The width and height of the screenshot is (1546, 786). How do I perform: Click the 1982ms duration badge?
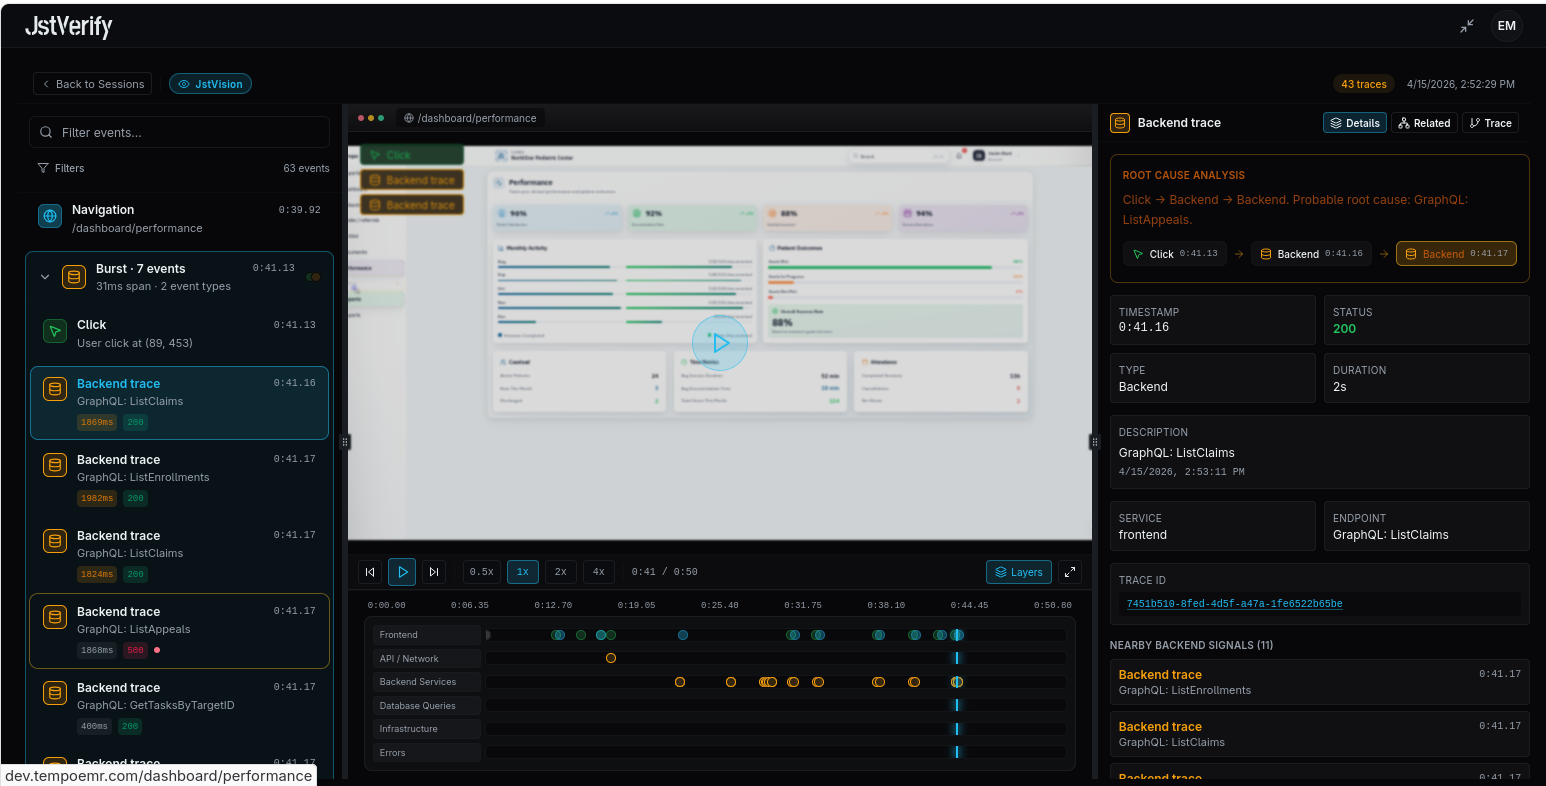coord(97,498)
